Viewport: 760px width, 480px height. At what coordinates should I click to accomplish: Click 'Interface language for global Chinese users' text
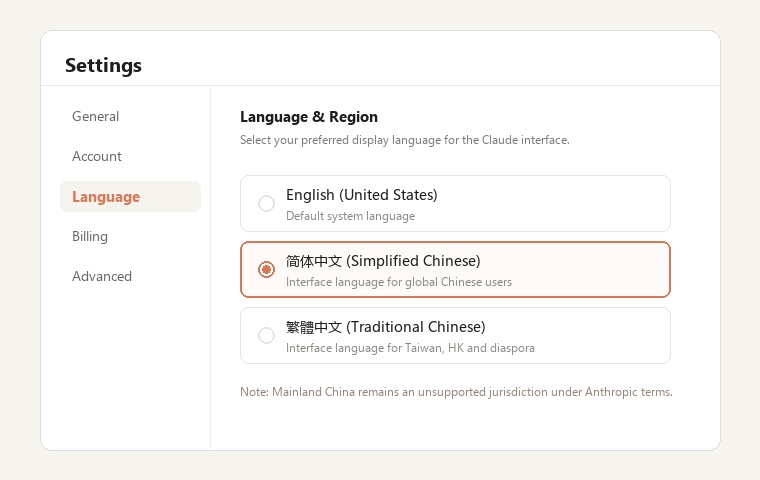coord(399,282)
